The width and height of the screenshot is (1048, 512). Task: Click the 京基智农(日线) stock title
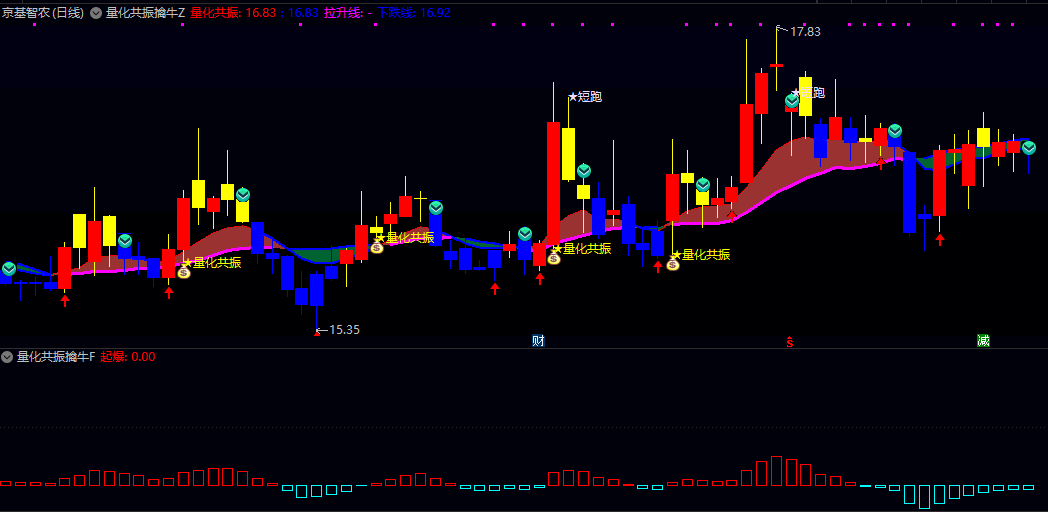(x=43, y=13)
